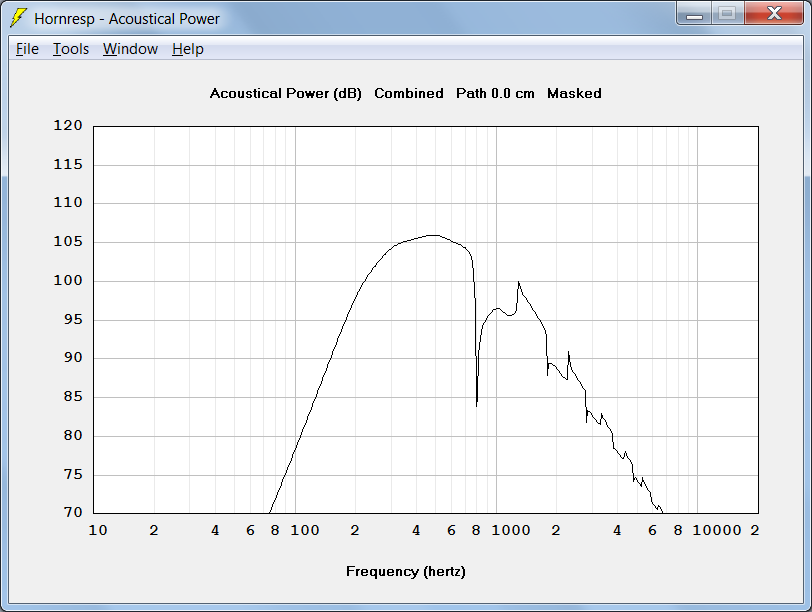Close the Acoustical Power window
The image size is (812, 612).
click(774, 14)
